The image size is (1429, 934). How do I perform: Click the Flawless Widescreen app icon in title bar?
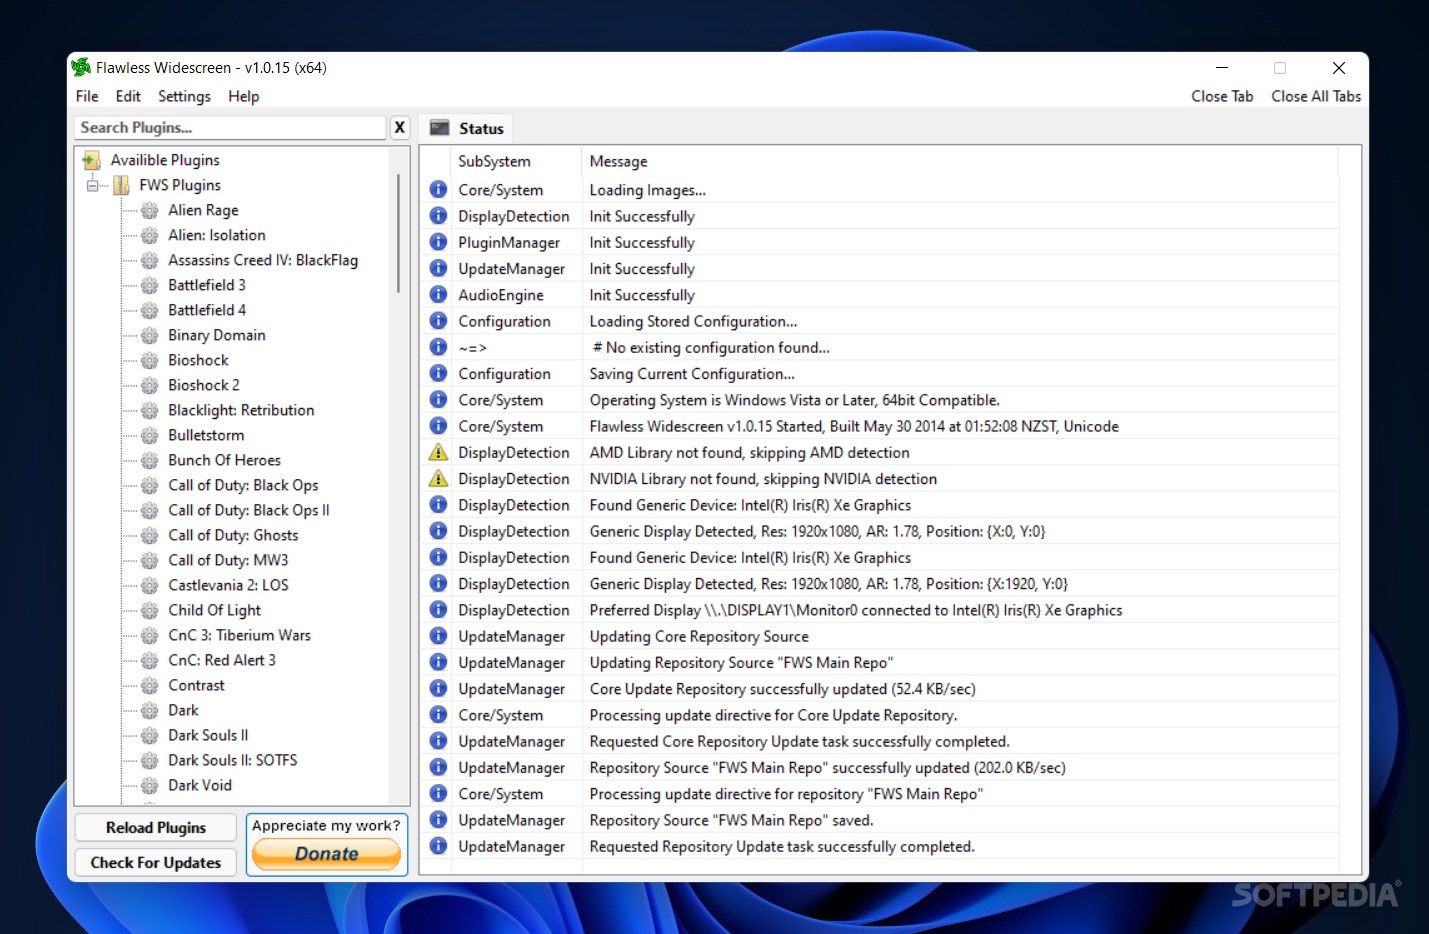[81, 67]
